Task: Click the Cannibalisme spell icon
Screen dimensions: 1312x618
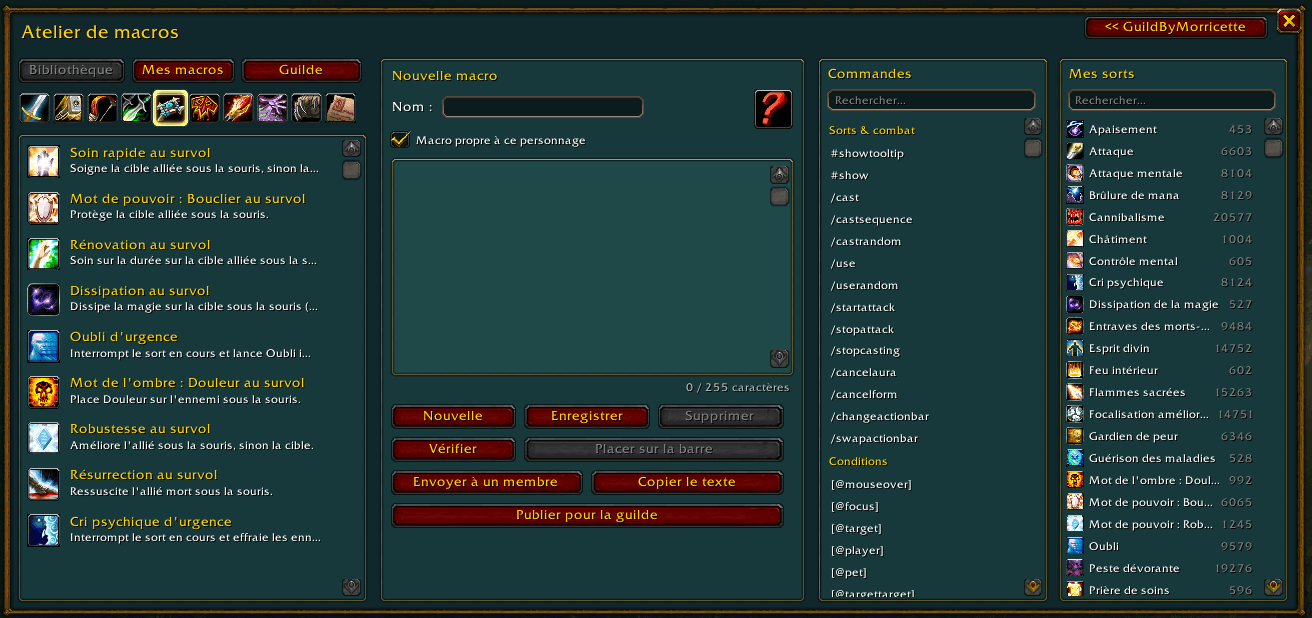Action: pos(1075,217)
